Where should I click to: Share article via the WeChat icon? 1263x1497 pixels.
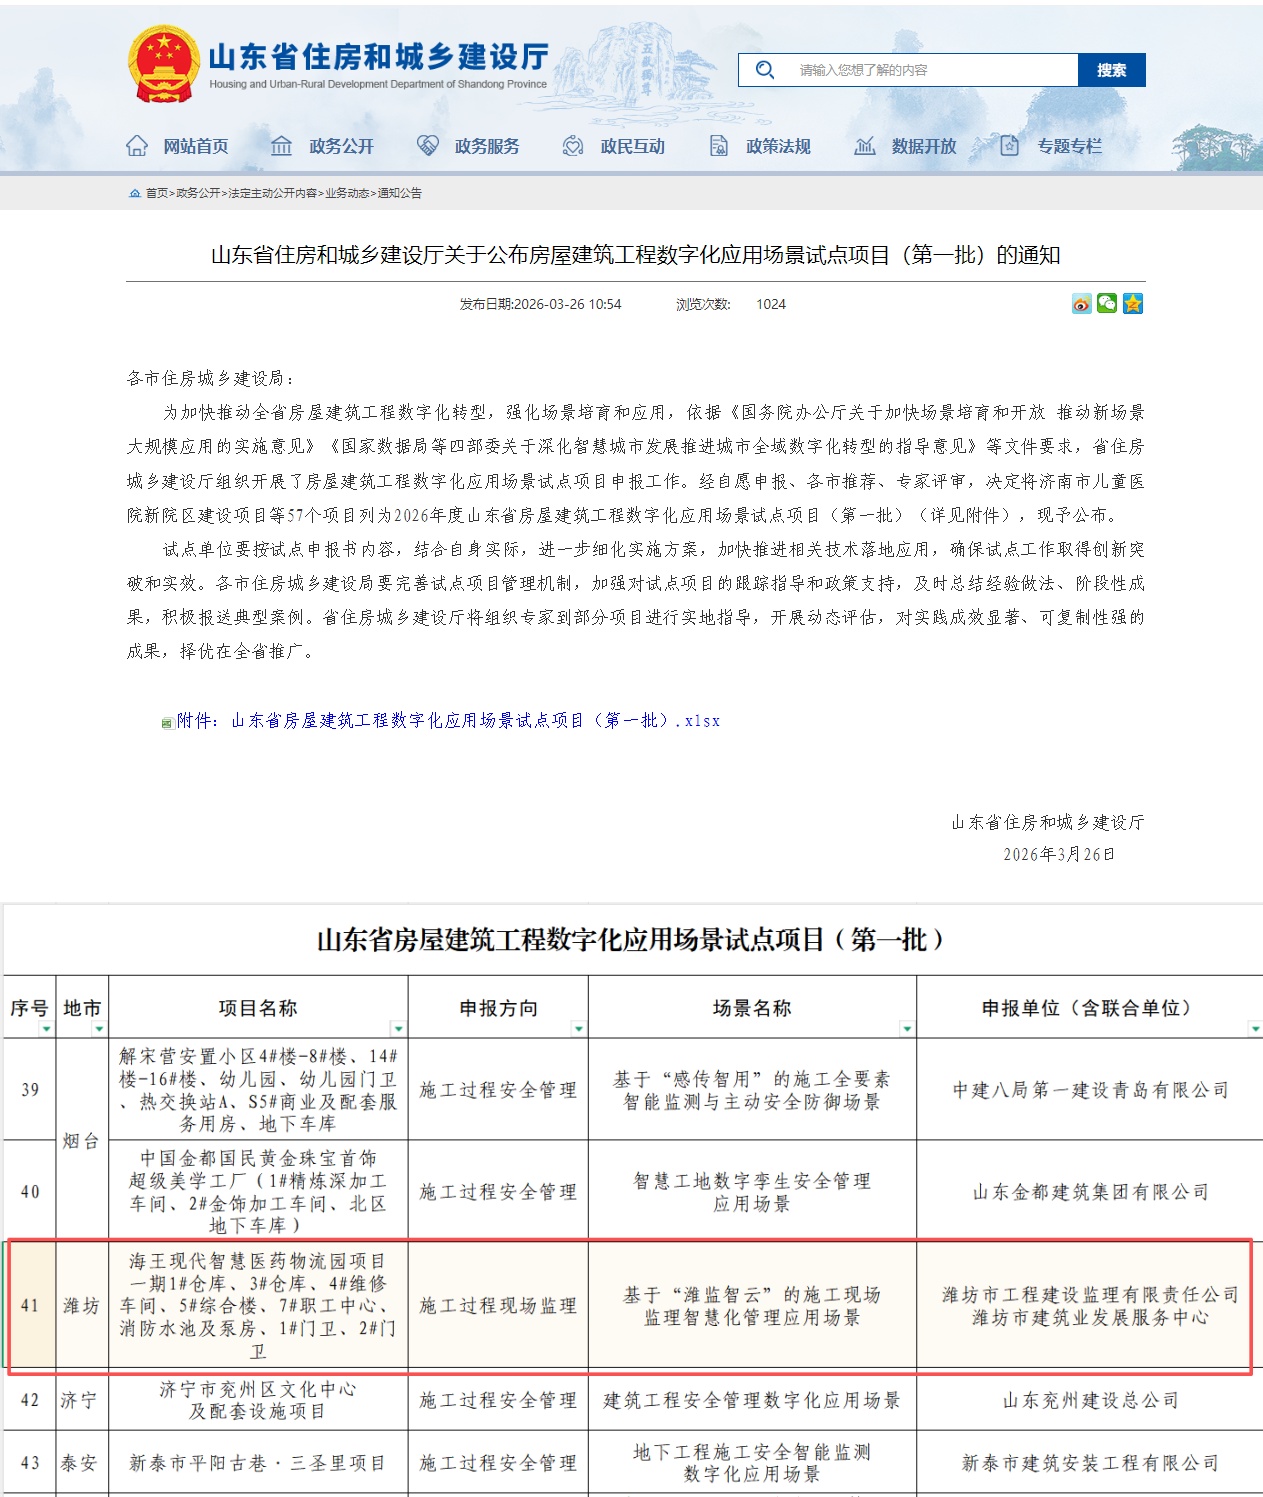tap(1106, 305)
